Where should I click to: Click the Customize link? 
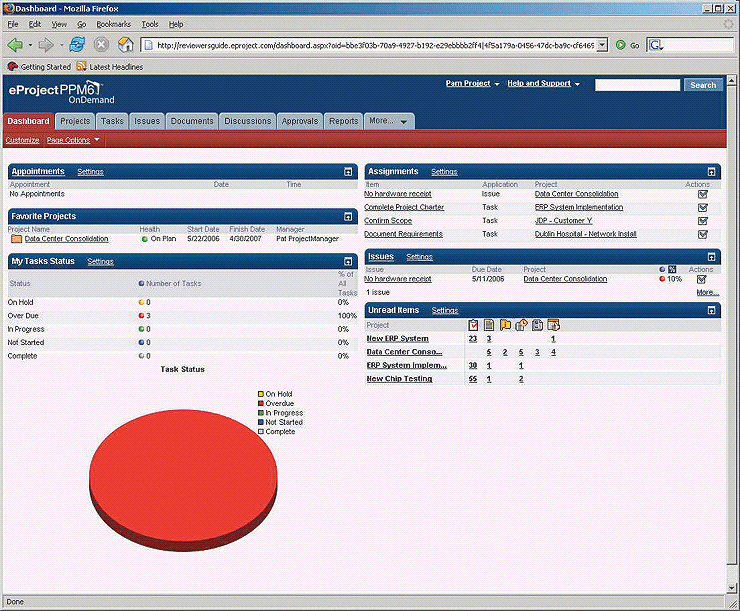23,140
